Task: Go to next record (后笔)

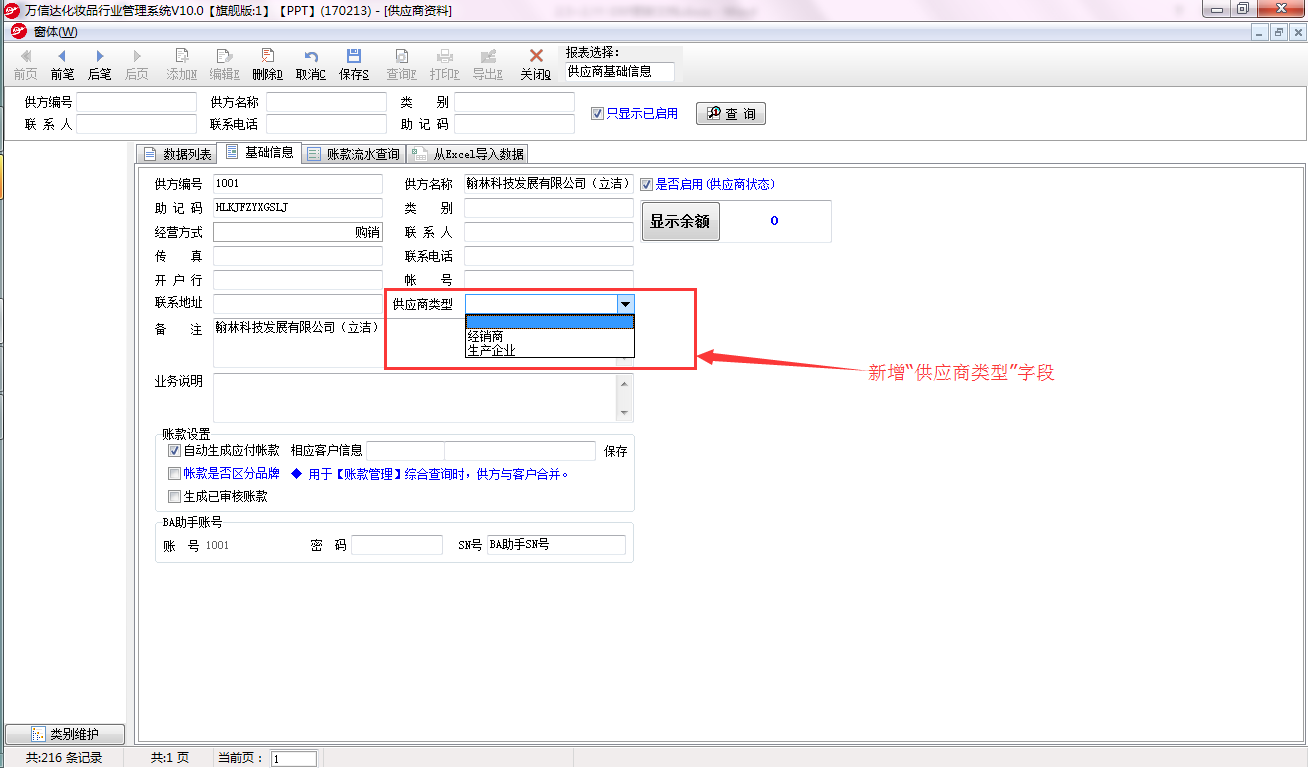Action: pos(99,64)
